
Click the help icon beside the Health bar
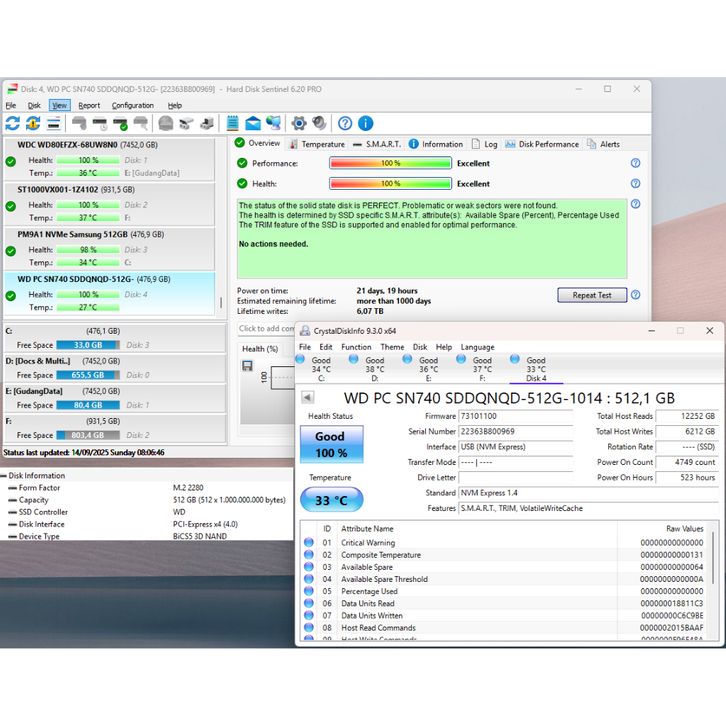635,184
